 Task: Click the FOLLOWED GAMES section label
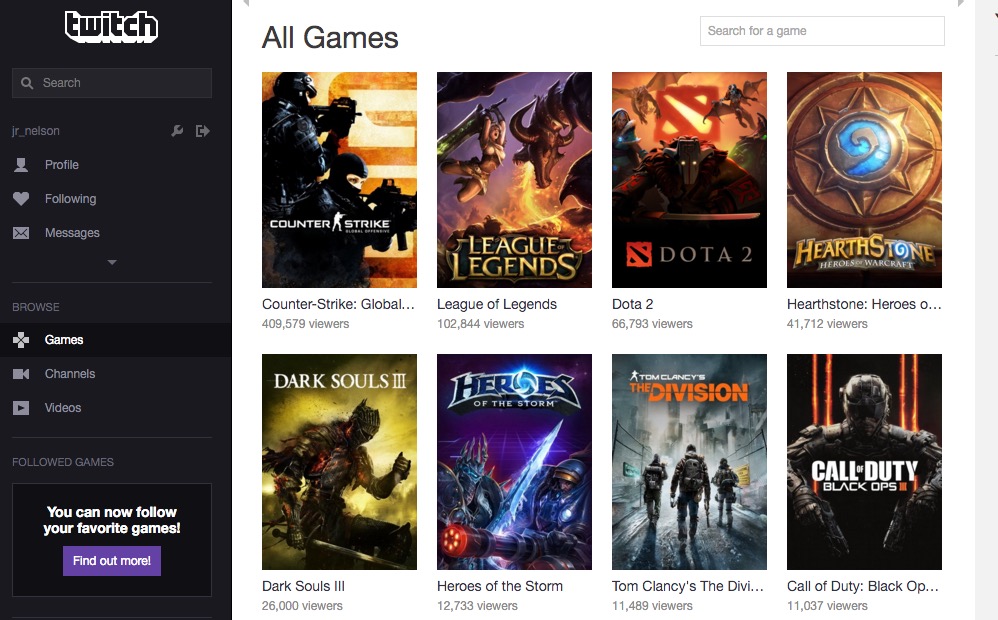pos(63,462)
